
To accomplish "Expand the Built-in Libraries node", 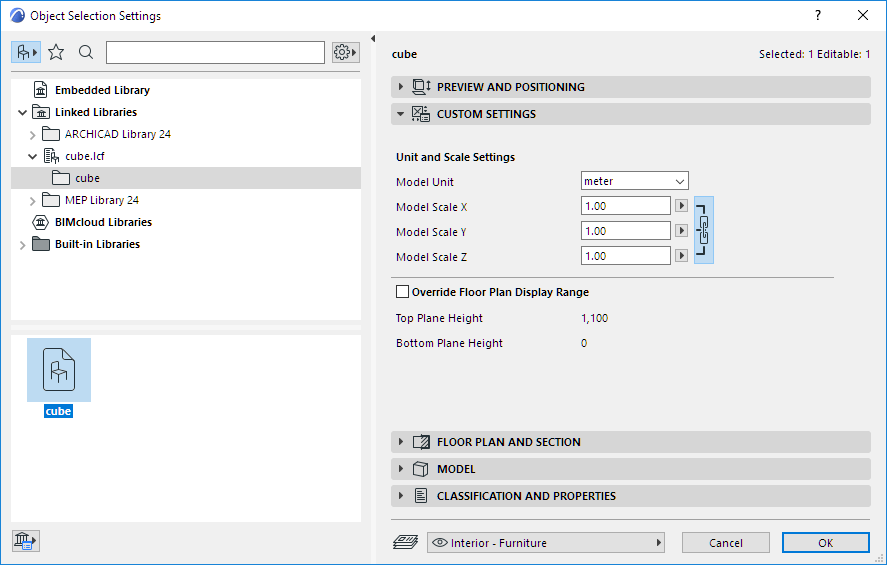I will [x=22, y=244].
